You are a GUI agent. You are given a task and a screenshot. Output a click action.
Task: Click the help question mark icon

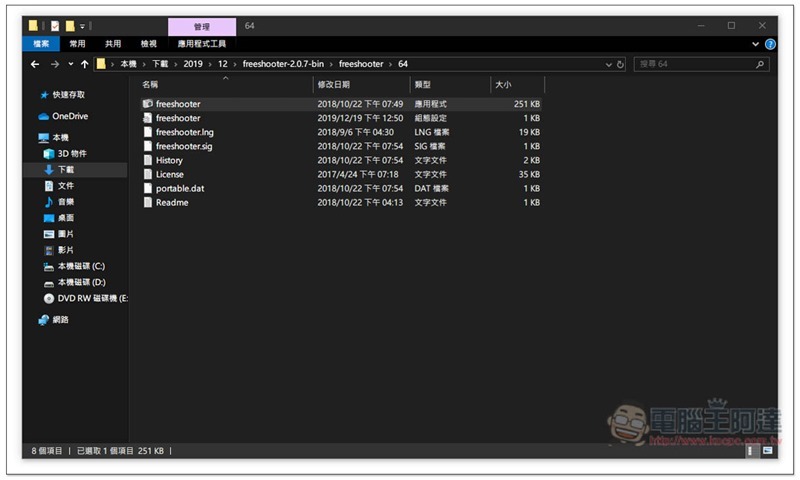coord(770,44)
